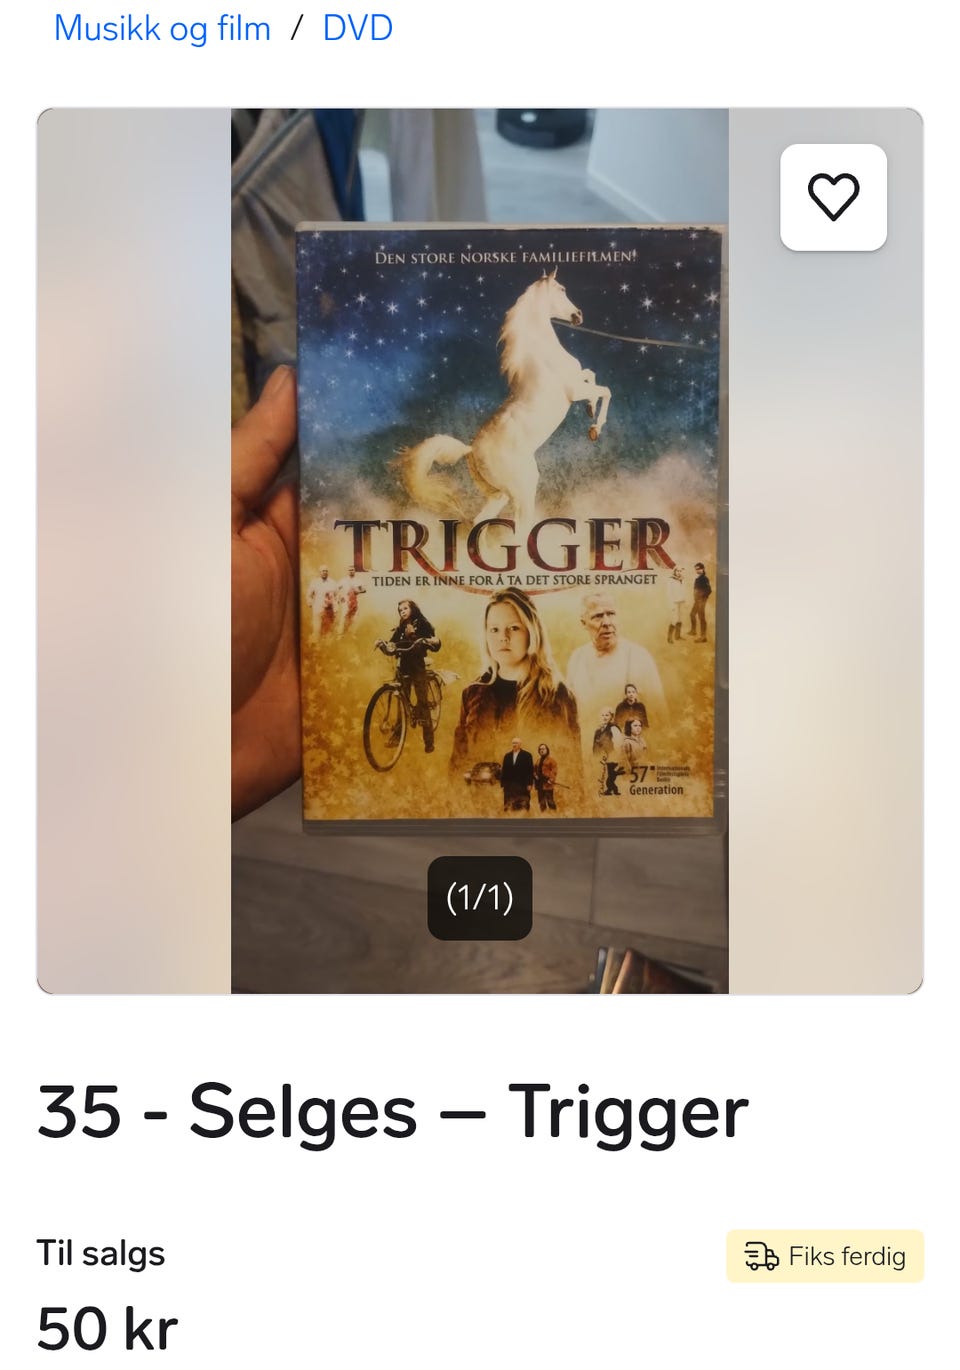Screen dimensions: 960x1370
Task: Tap the (1/1) image counter overlay
Action: 480,898
